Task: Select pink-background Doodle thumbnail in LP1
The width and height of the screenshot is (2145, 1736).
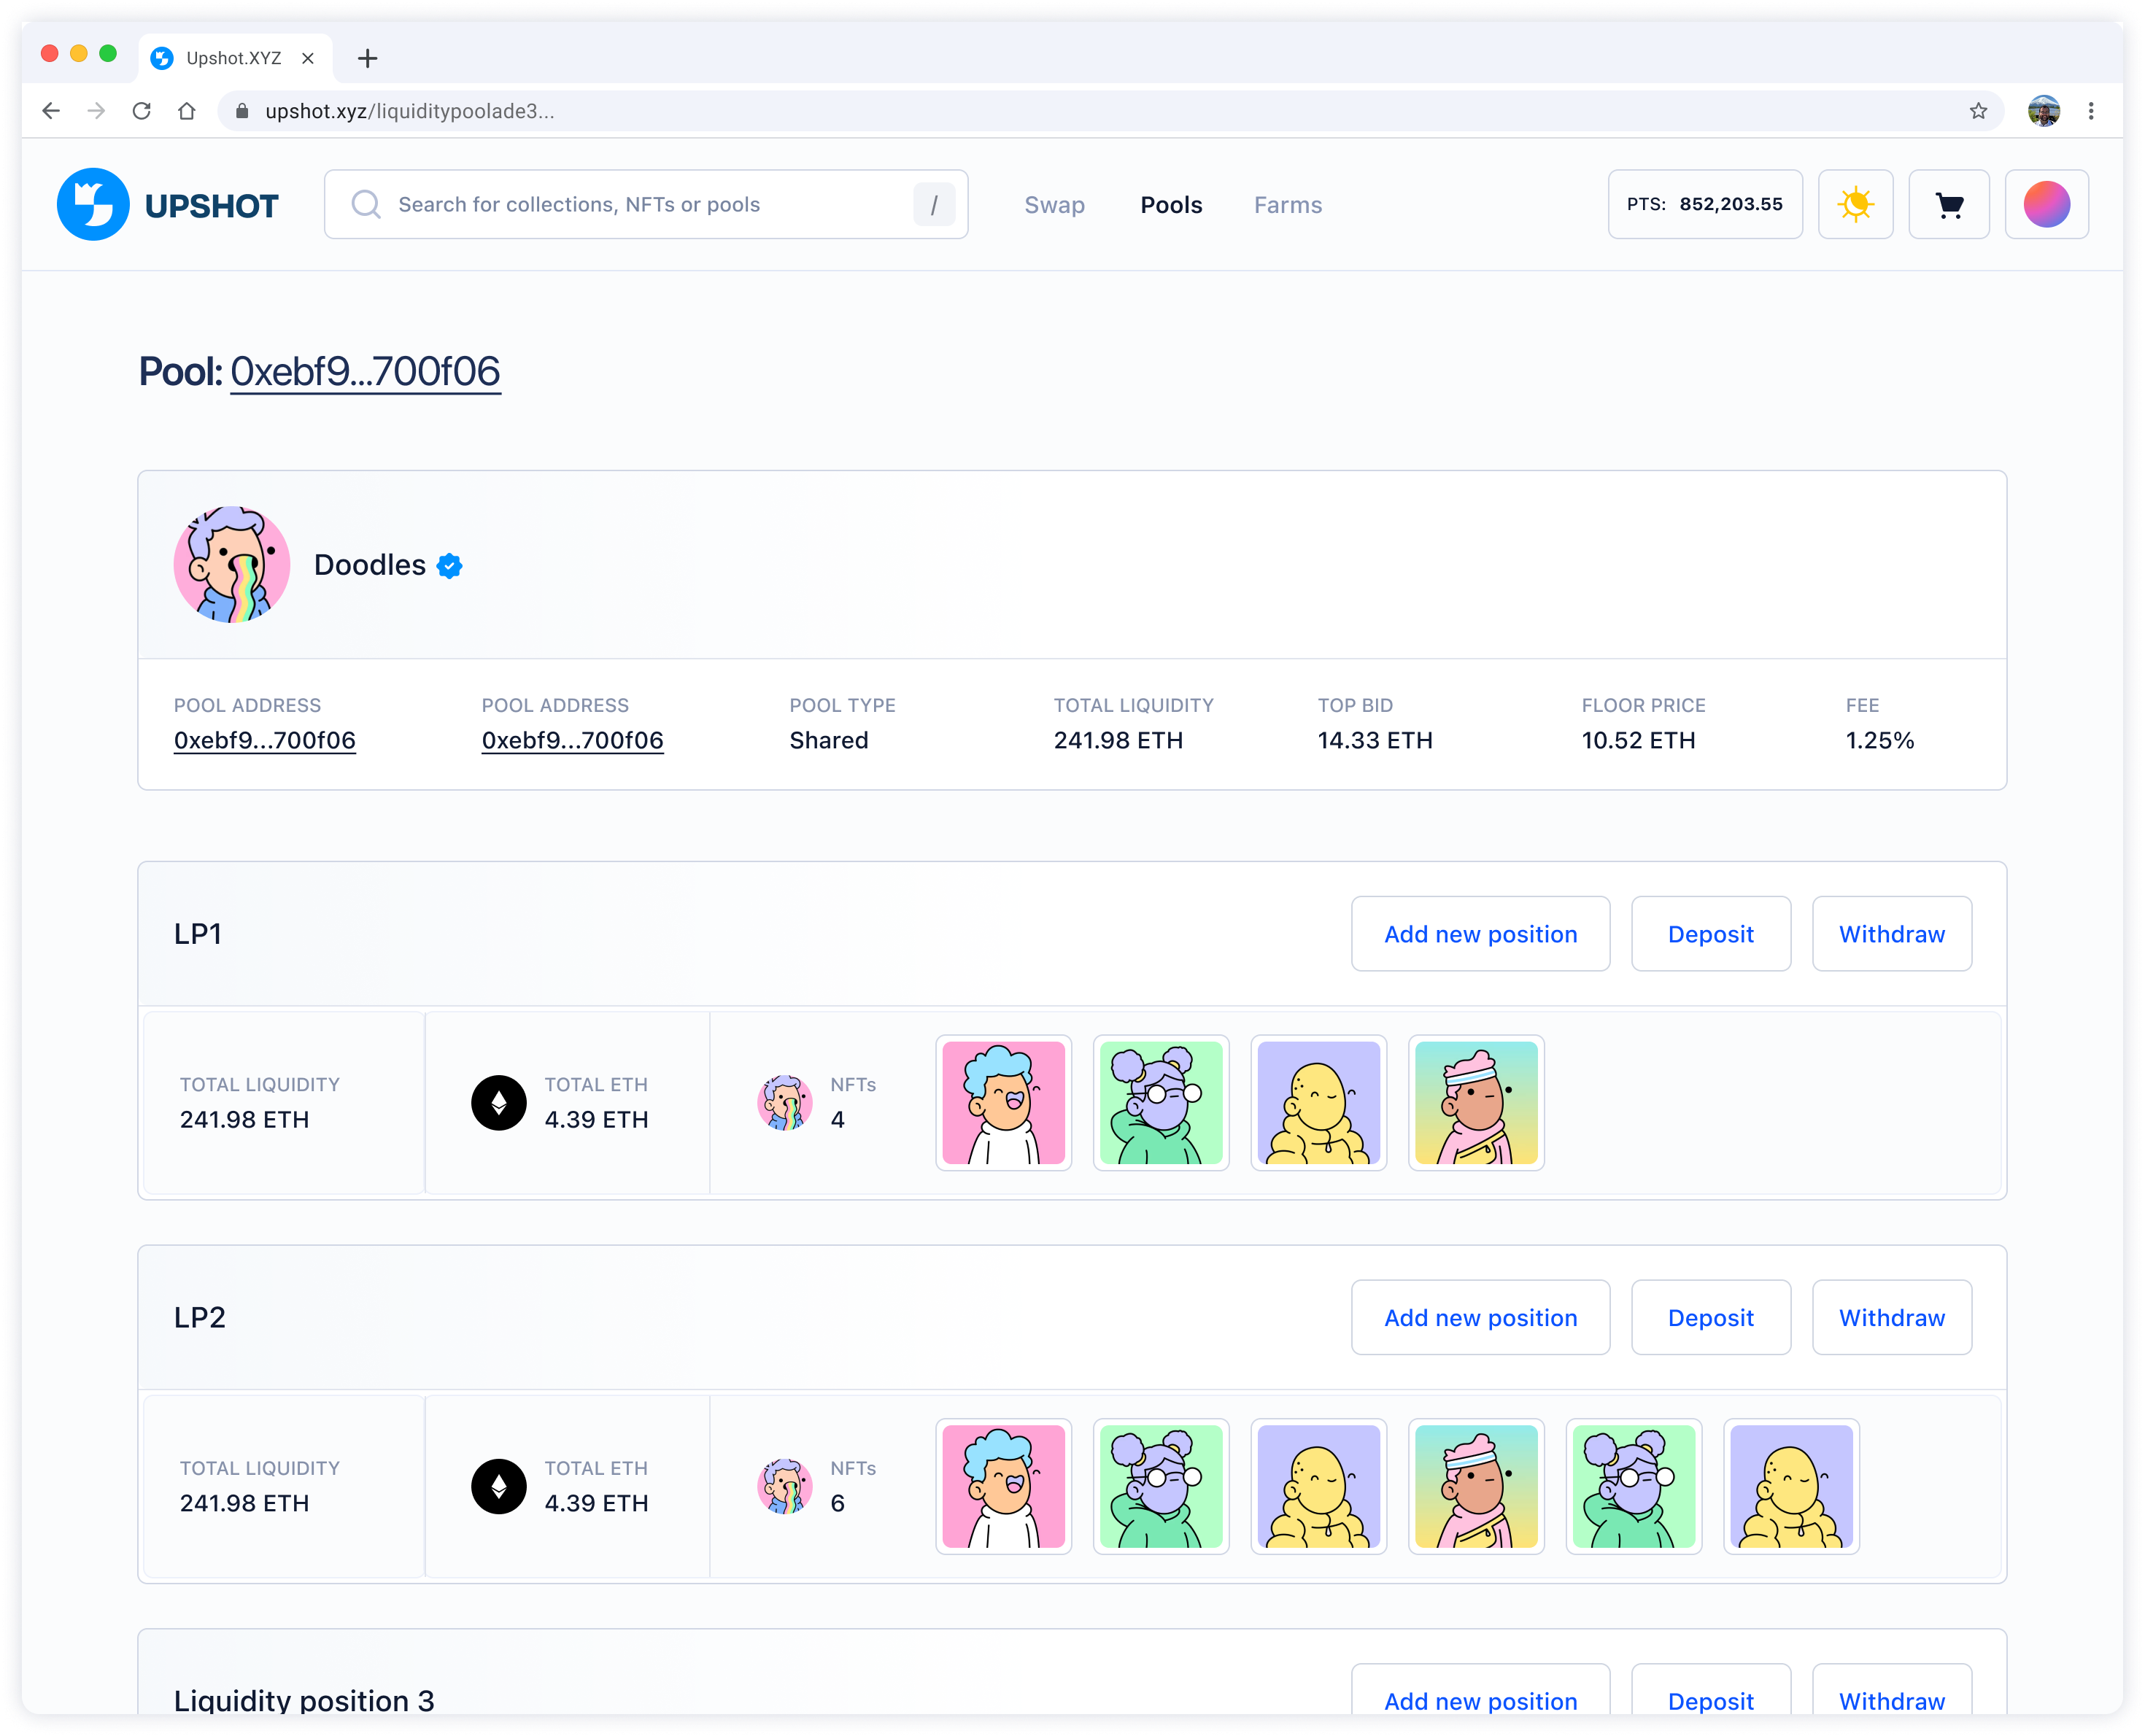Action: 1003,1103
